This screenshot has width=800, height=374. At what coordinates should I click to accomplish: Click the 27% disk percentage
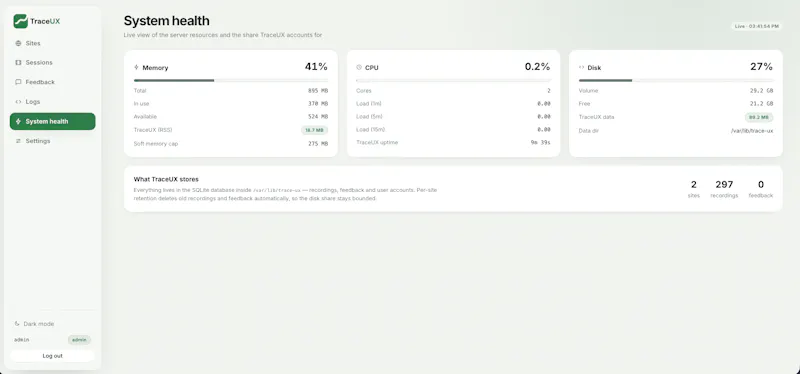click(x=761, y=66)
